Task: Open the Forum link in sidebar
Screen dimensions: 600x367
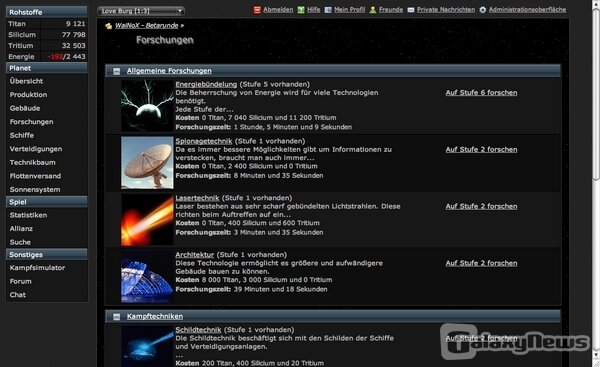Action: [21, 281]
